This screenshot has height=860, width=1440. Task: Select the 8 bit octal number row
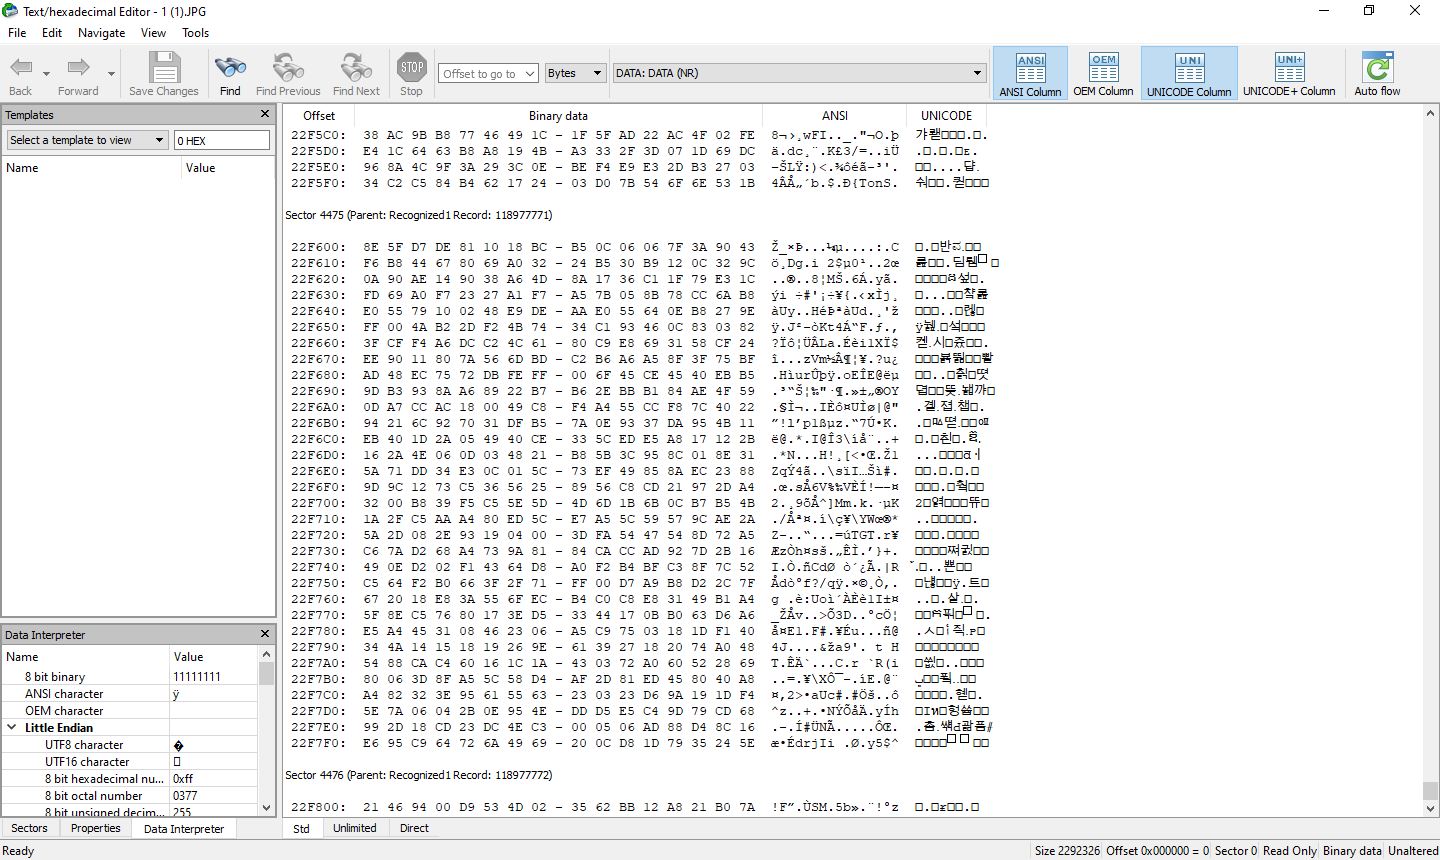click(130, 796)
